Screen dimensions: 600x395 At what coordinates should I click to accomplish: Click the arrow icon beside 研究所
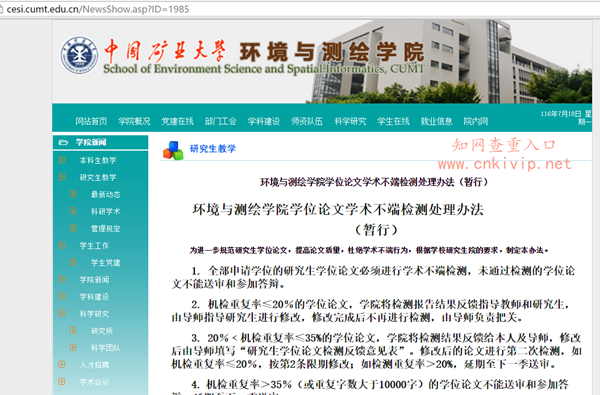coord(73,330)
